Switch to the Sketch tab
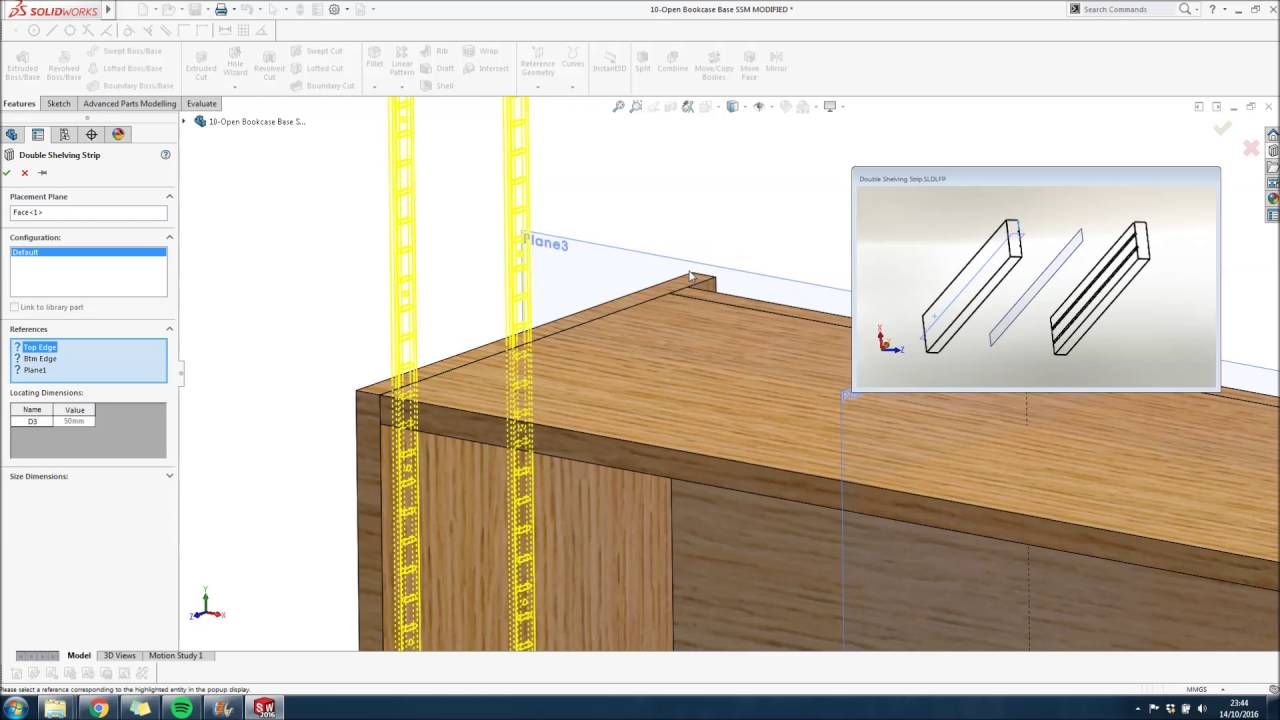The height and width of the screenshot is (720, 1280). click(x=59, y=103)
